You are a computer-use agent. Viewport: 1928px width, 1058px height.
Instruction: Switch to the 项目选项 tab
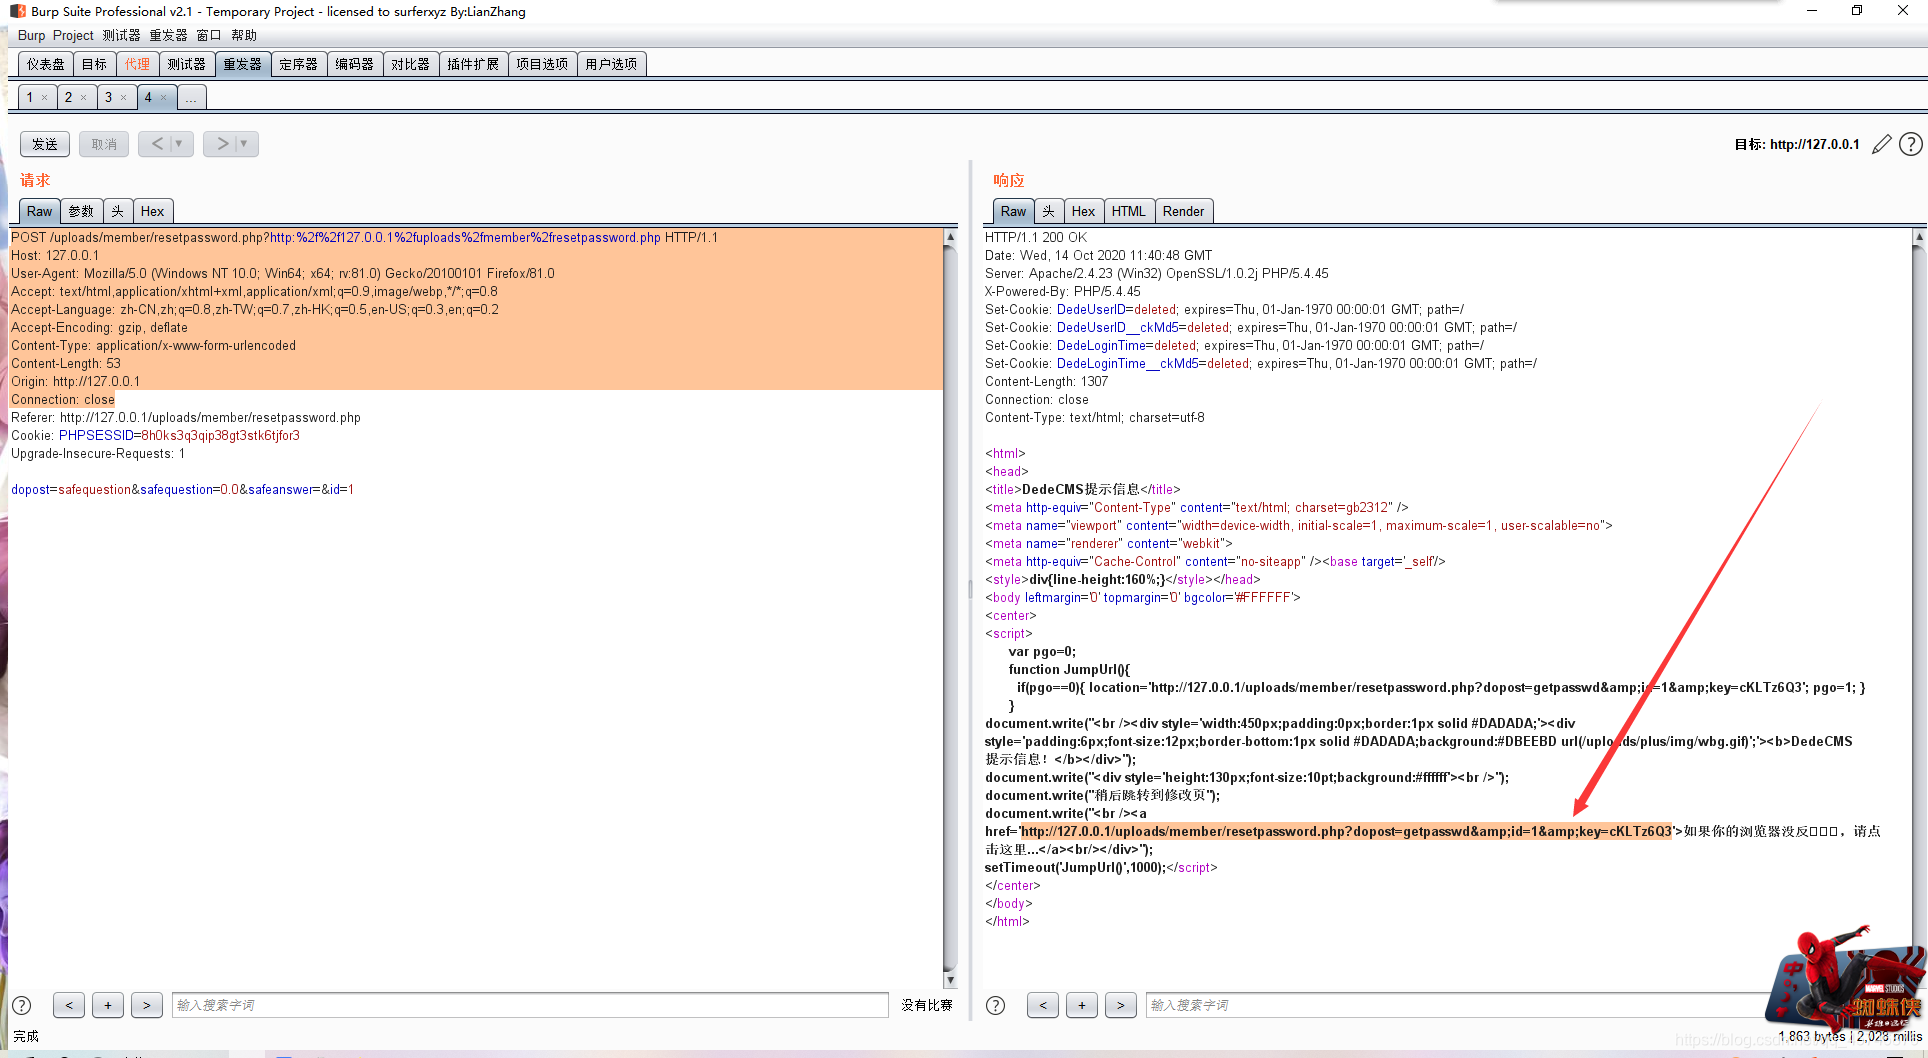click(543, 64)
